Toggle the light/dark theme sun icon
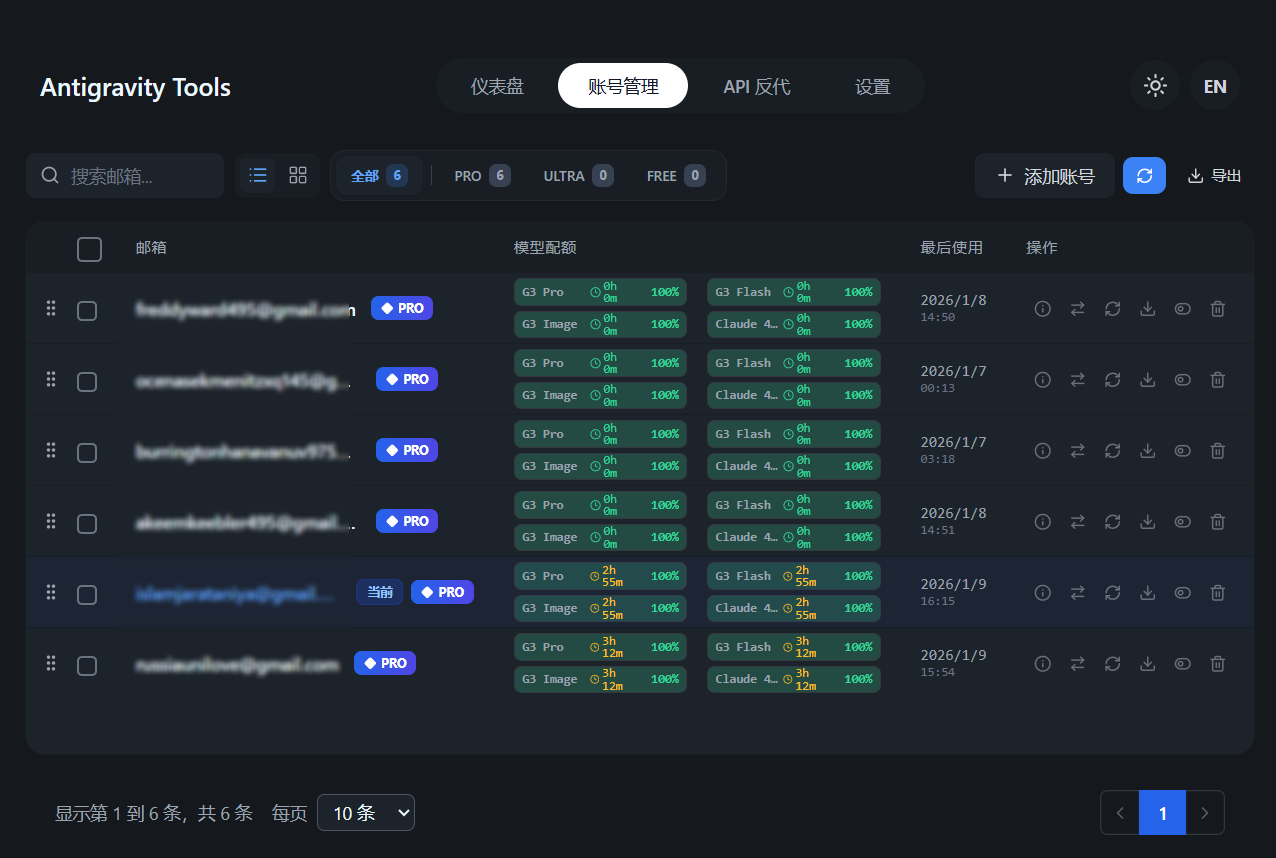 (1155, 86)
